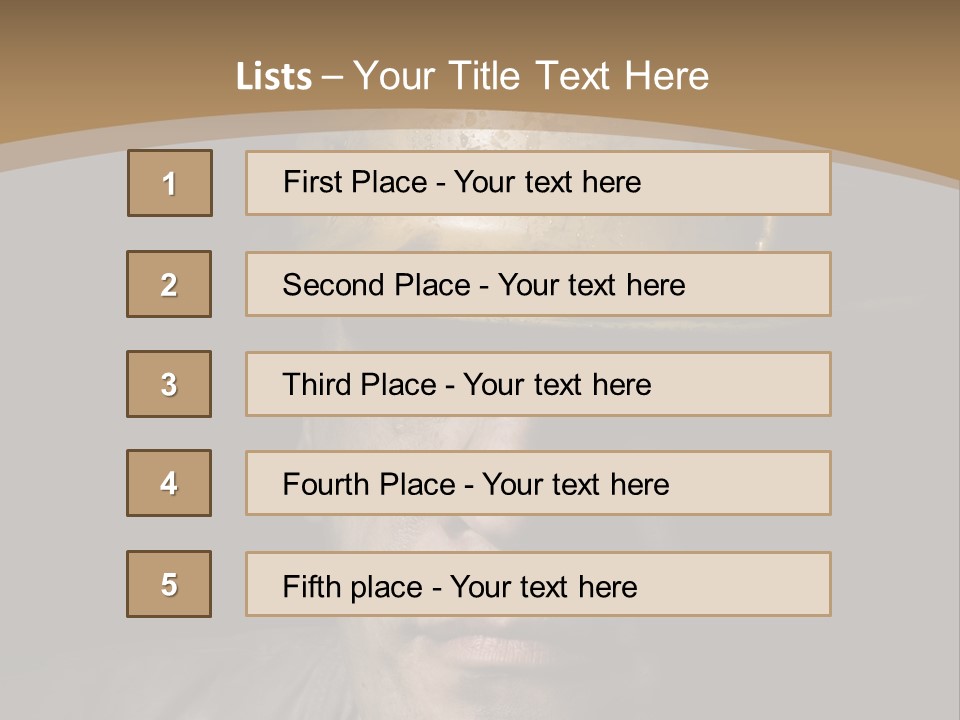
Task: Click the bold word Lists in title
Action: click(x=274, y=77)
